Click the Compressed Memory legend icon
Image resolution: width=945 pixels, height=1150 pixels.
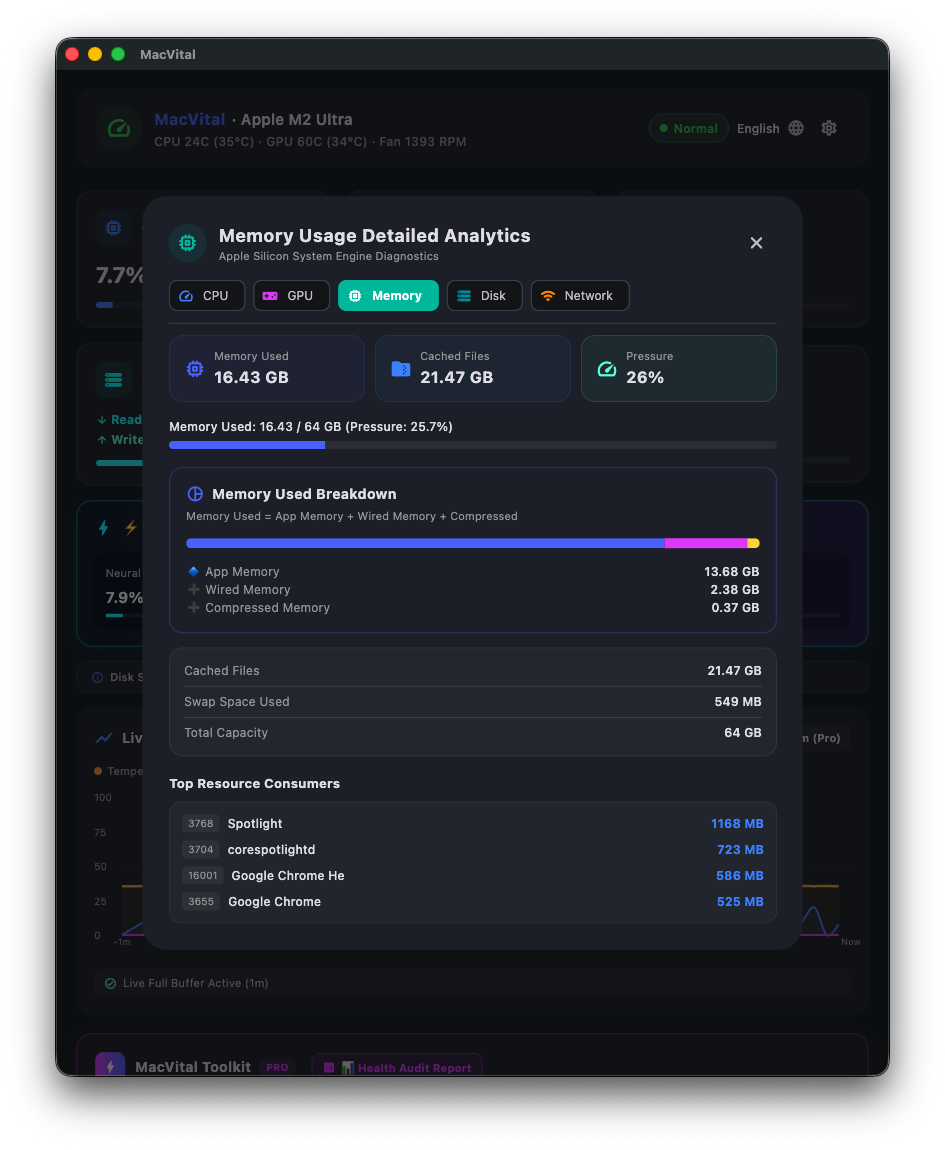(x=194, y=607)
